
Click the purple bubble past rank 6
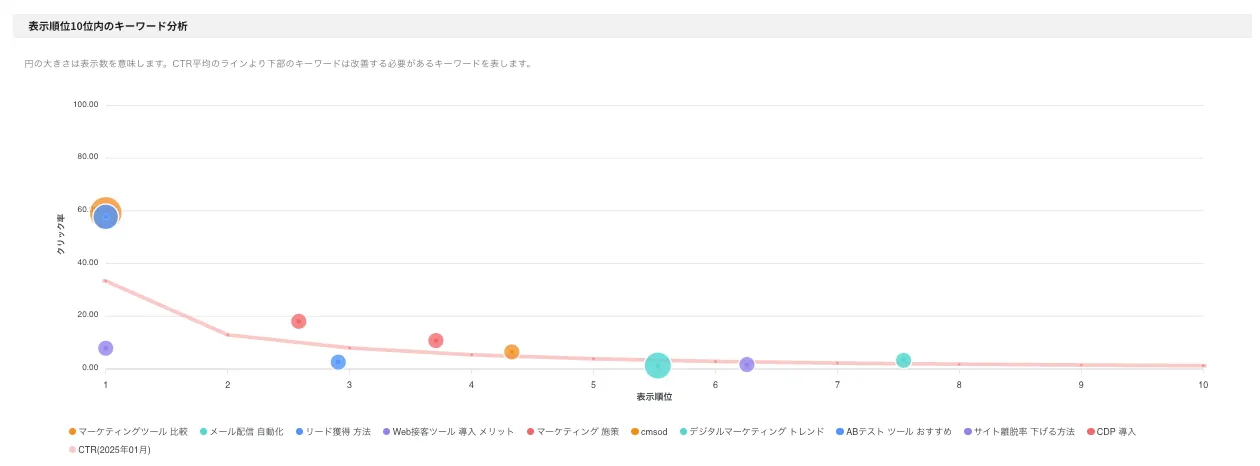747,364
